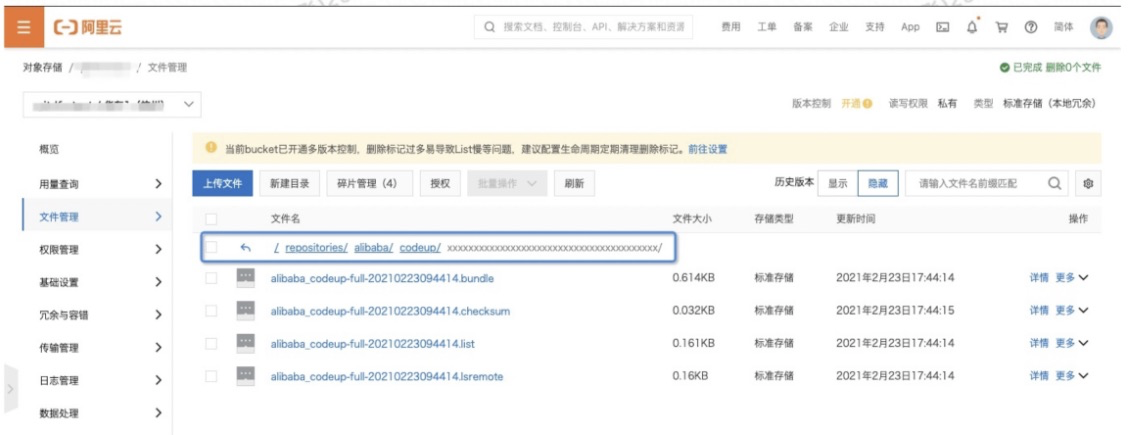
Task: Hide history versions with 隐藏
Action: click(878, 183)
